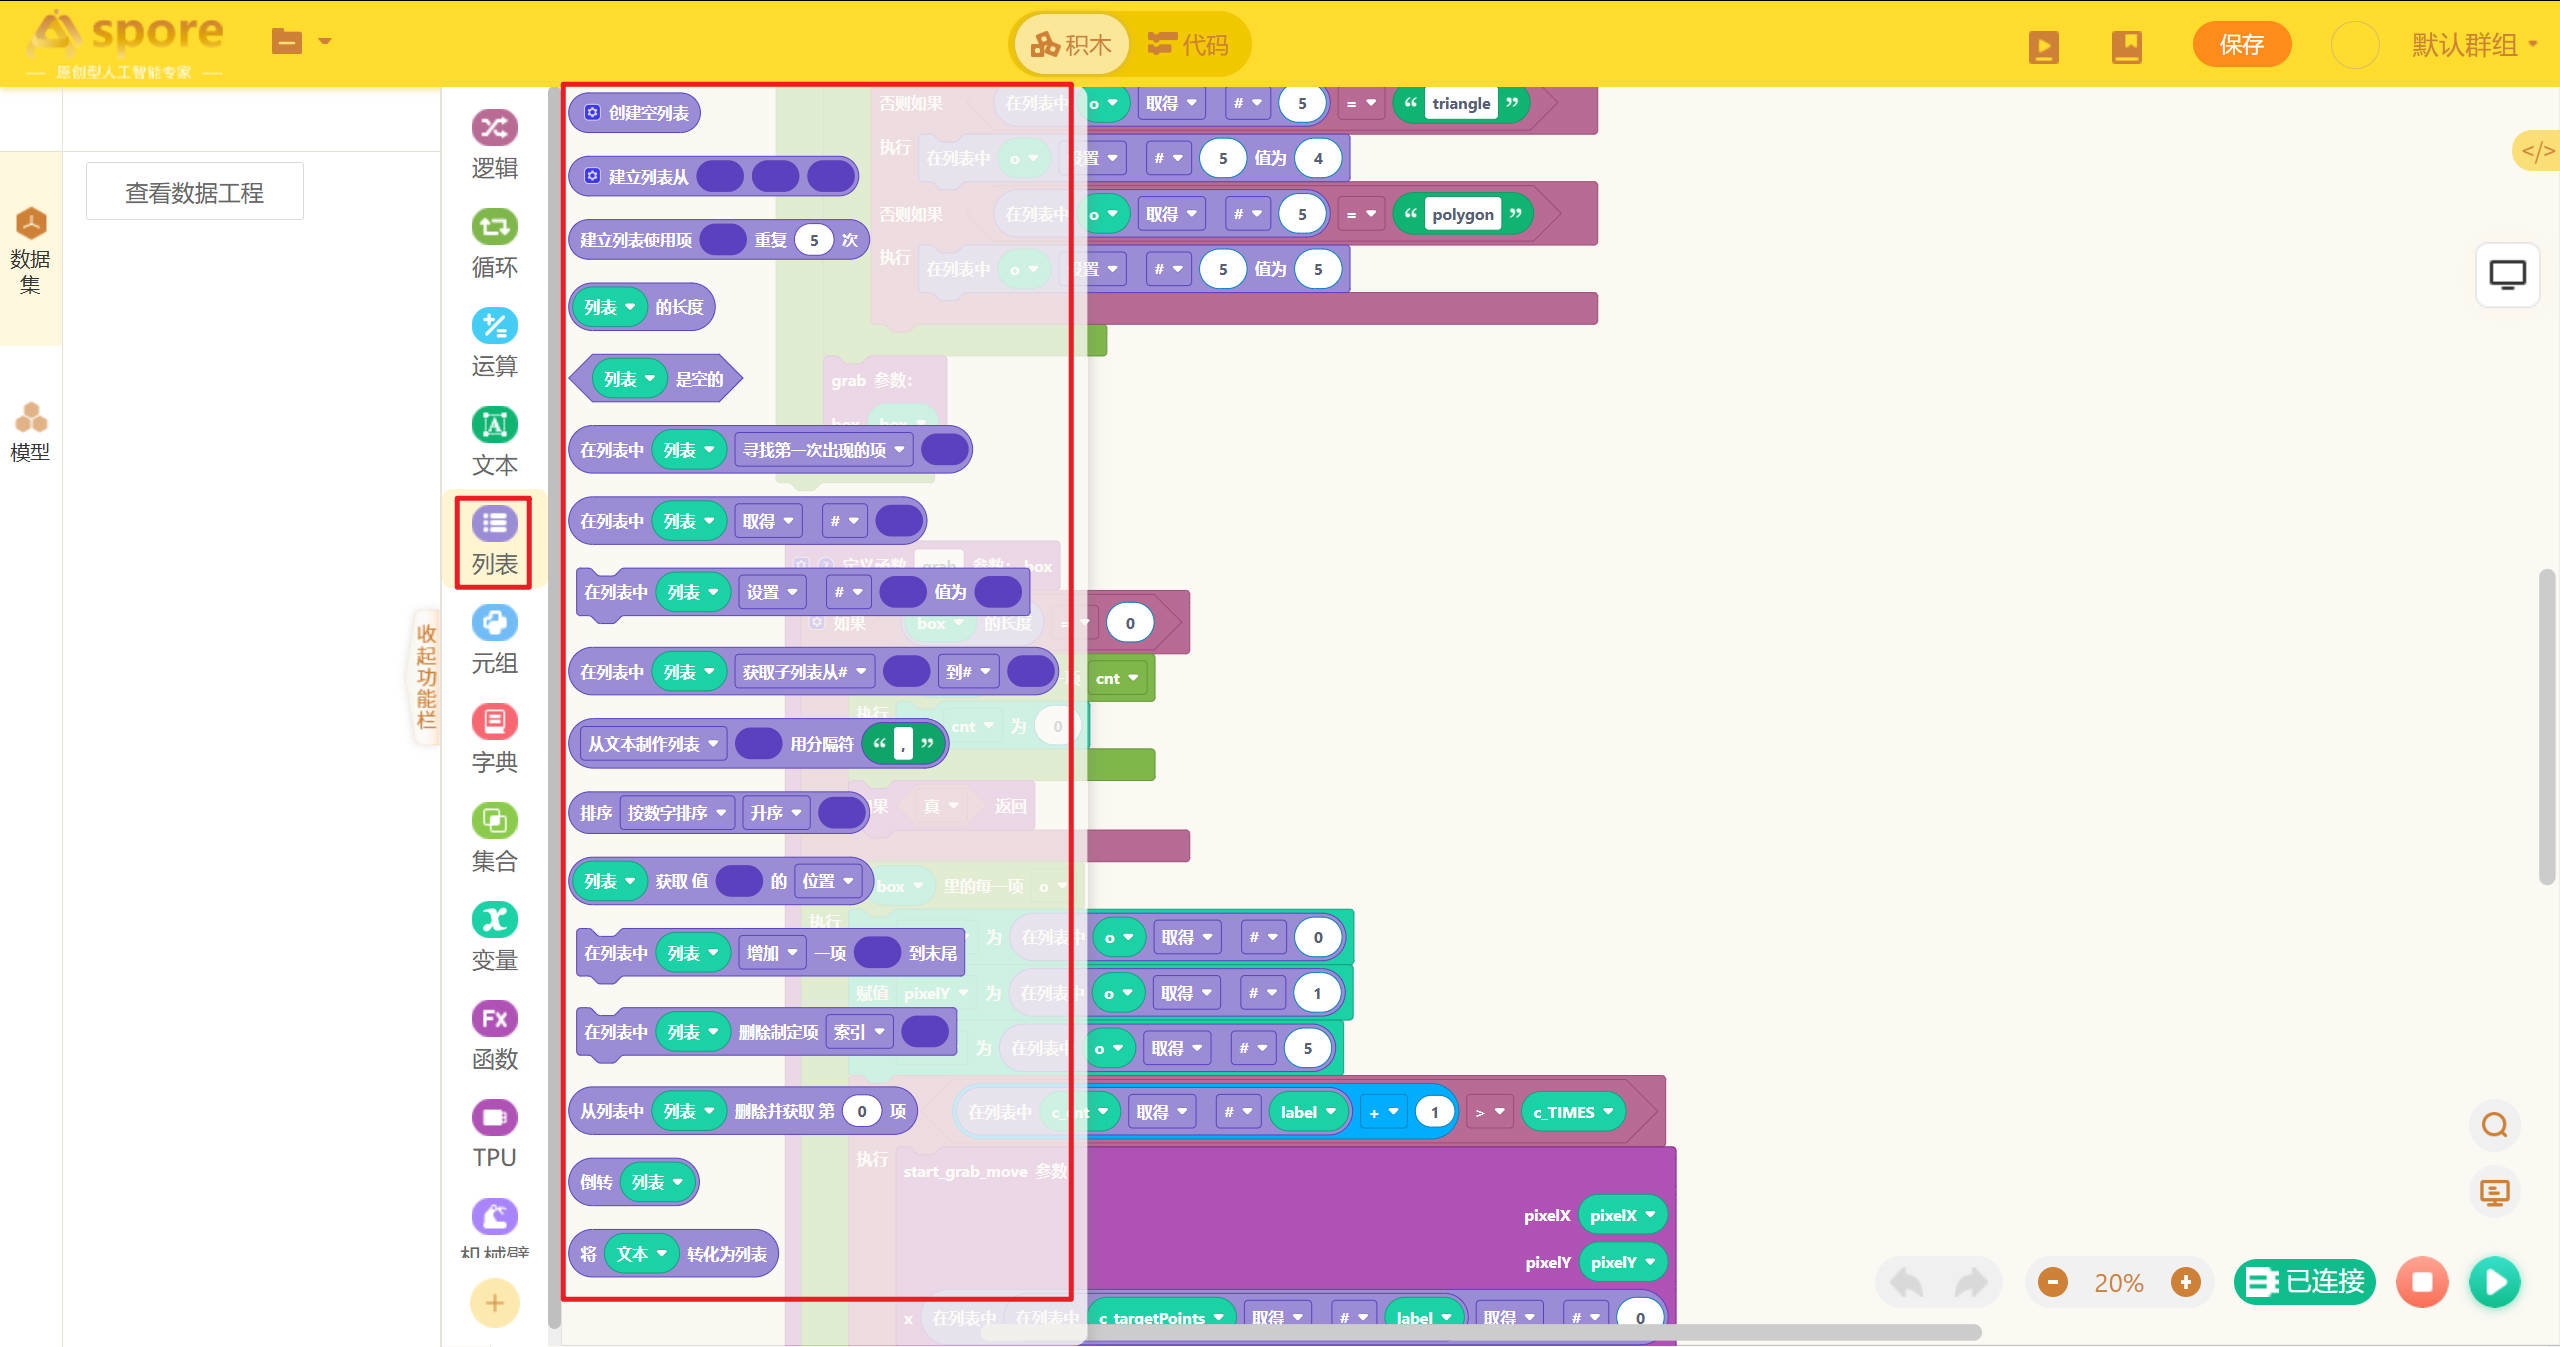Click the red stop program button
This screenshot has width=2560, height=1347.
coord(2422,1282)
